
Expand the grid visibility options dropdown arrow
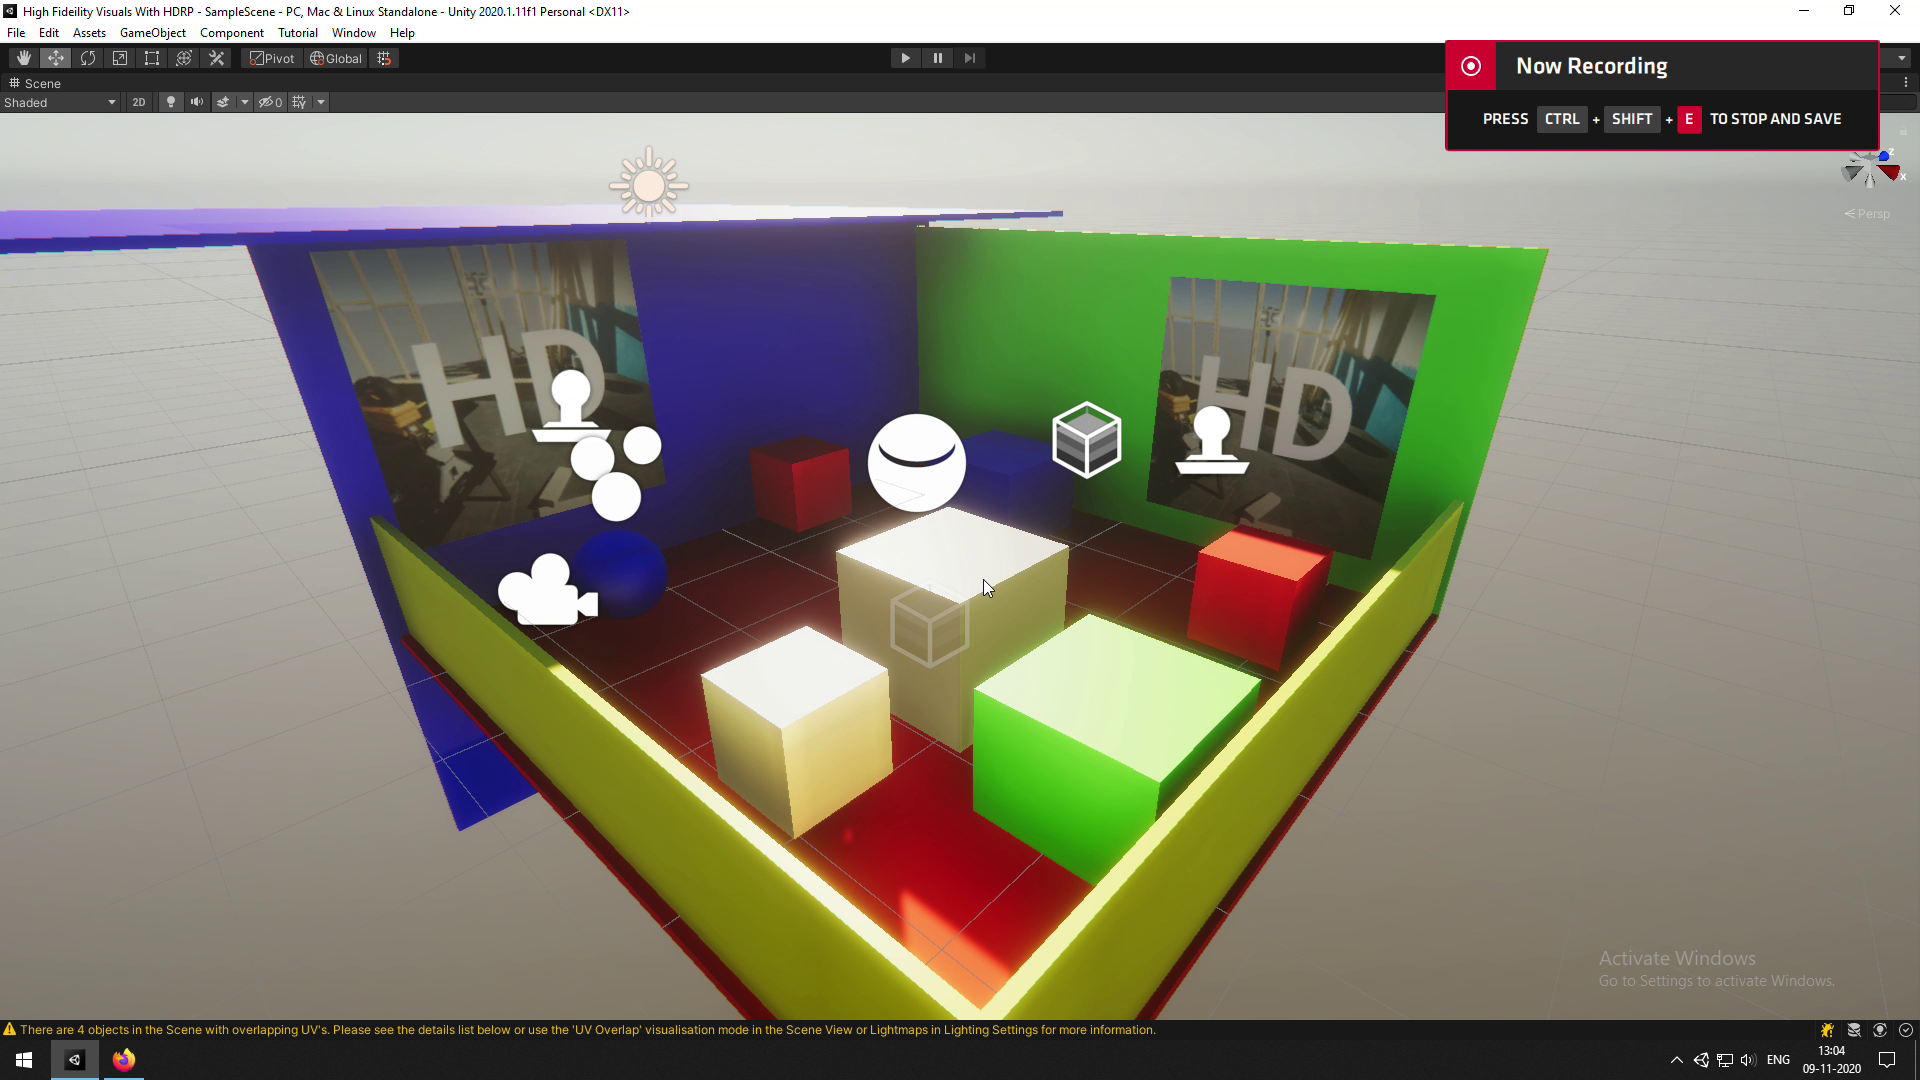tap(321, 102)
